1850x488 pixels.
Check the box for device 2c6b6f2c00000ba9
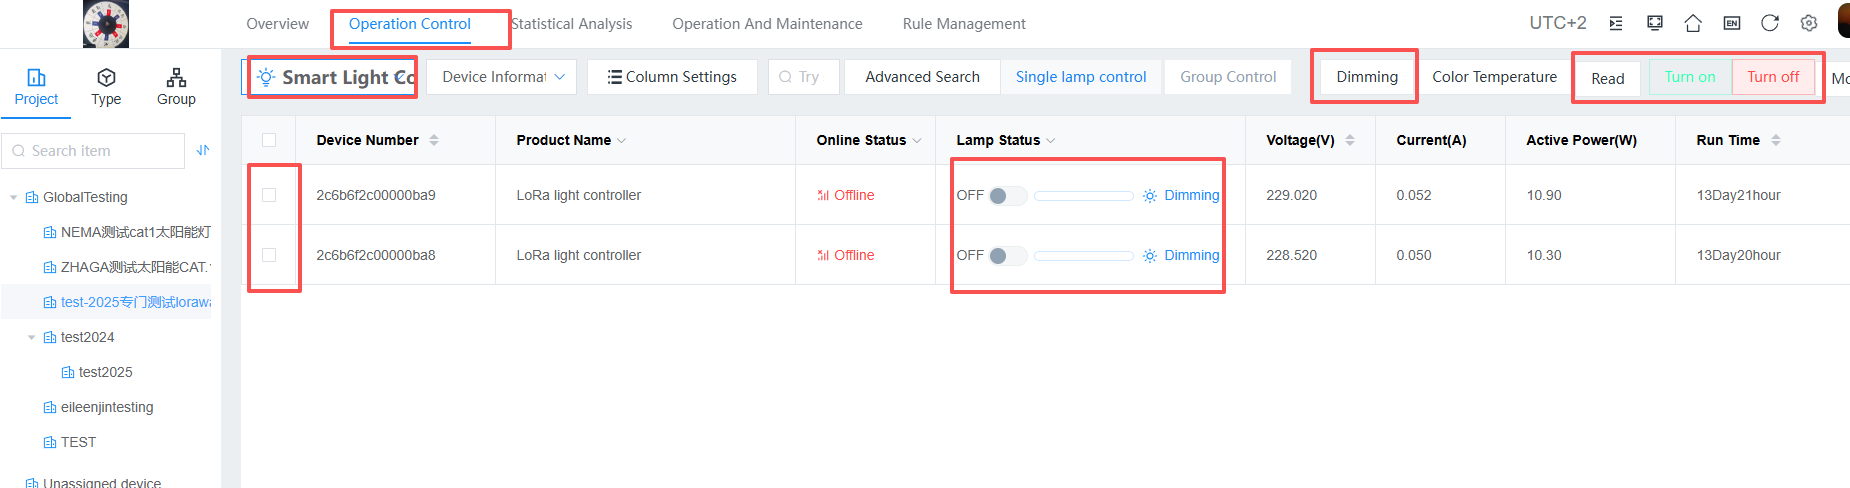point(269,195)
